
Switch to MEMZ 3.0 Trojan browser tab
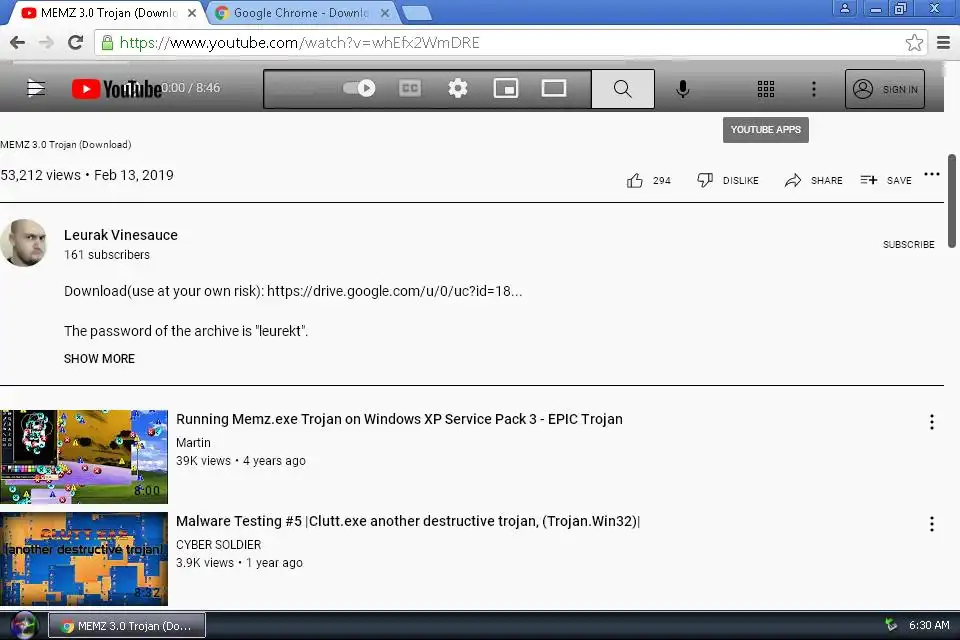coord(109,13)
